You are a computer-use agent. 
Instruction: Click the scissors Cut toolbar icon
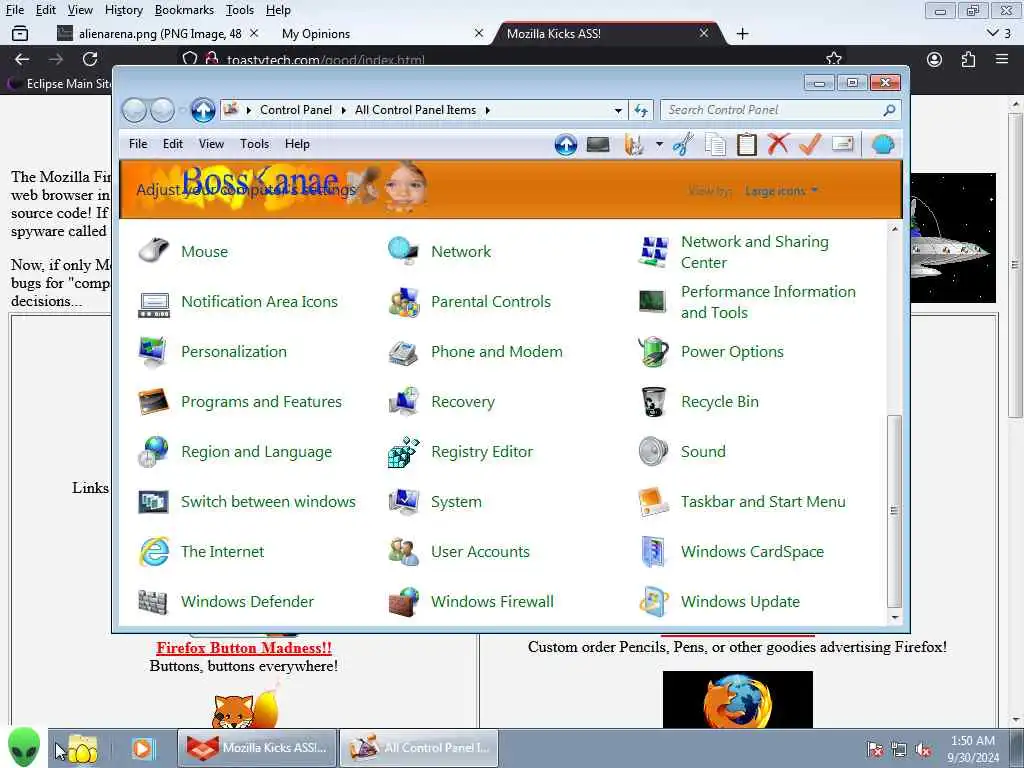(x=683, y=144)
